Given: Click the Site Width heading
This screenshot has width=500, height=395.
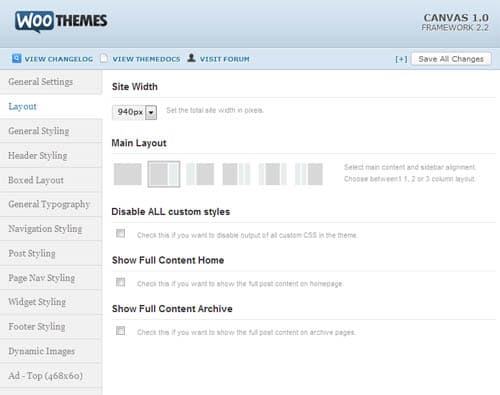Looking at the screenshot, I should pyautogui.click(x=135, y=87).
